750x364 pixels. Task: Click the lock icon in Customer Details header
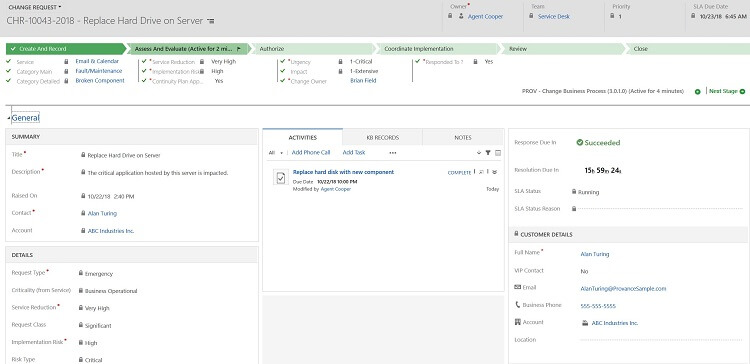(516, 234)
